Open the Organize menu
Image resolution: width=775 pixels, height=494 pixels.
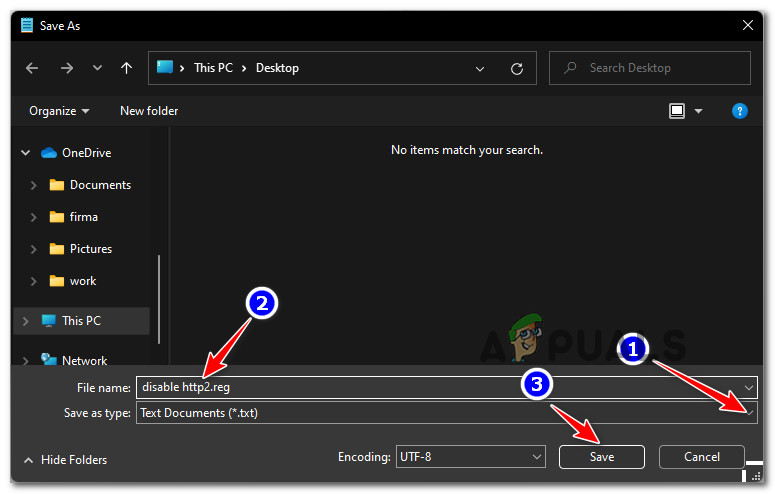tap(59, 111)
